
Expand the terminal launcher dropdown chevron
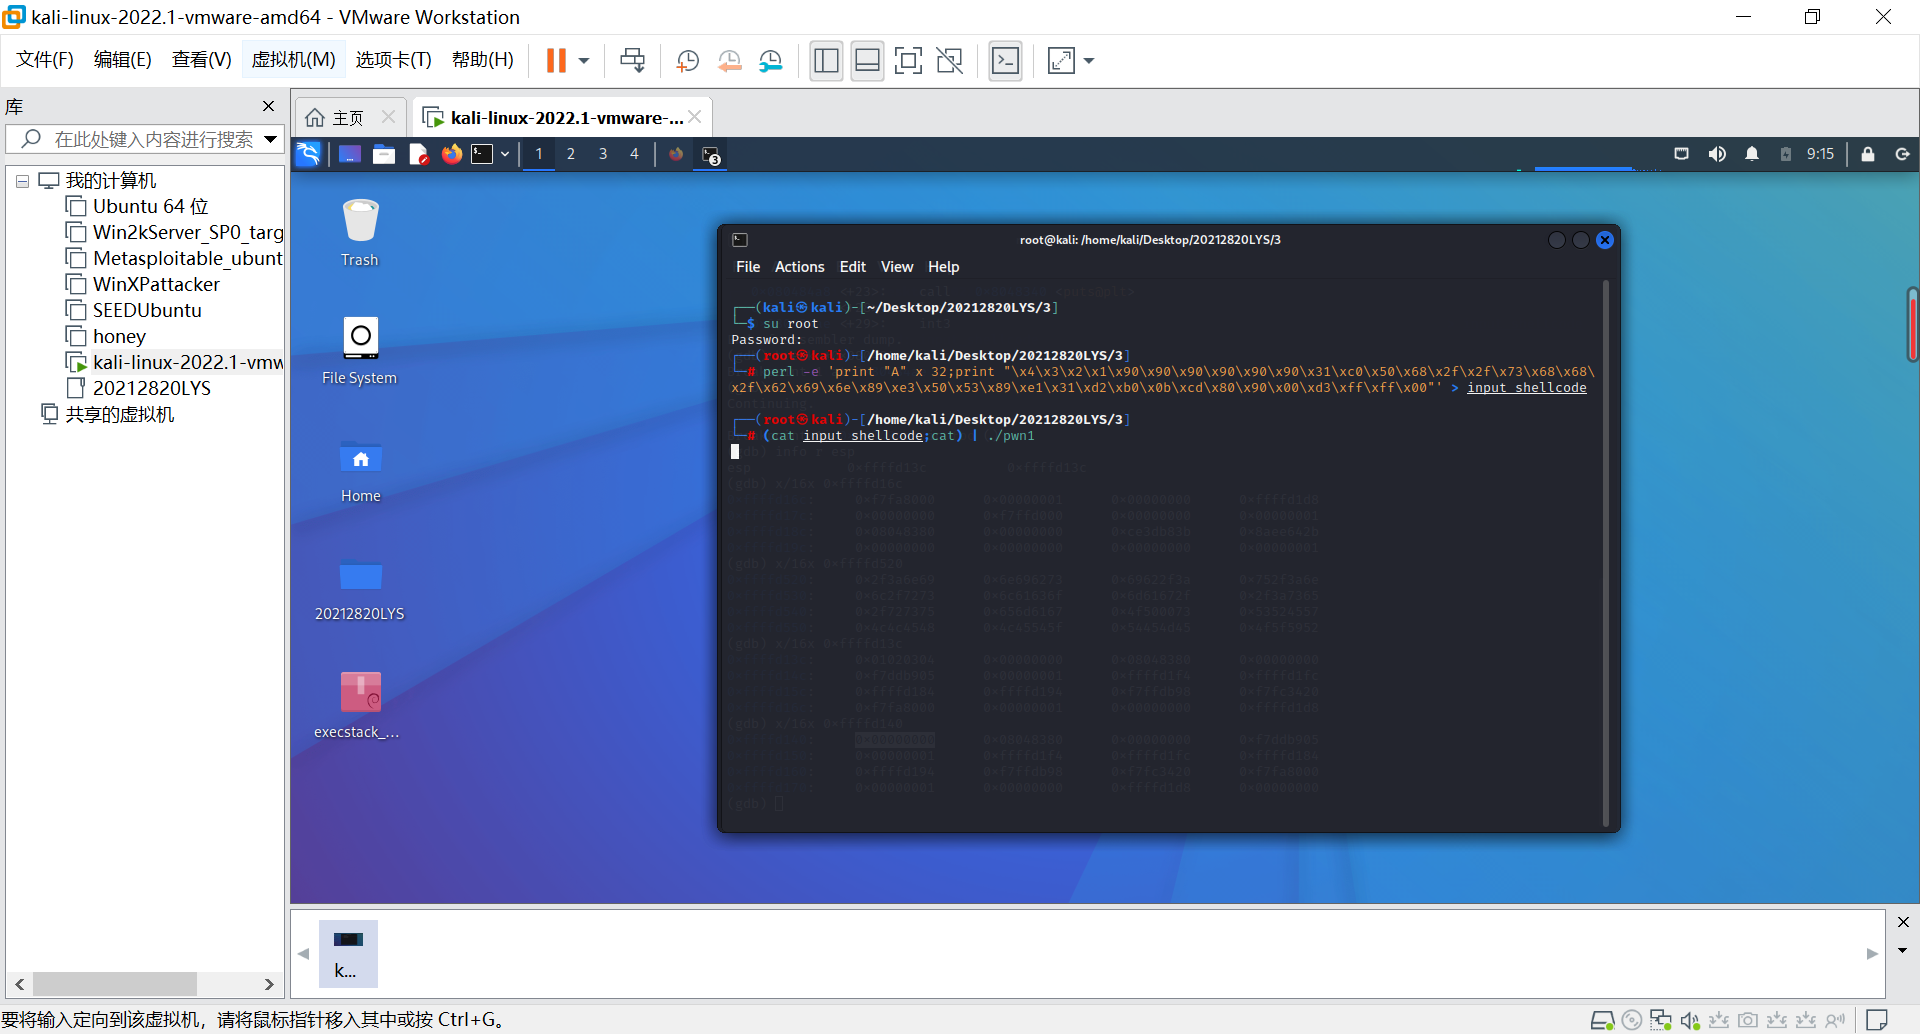point(505,154)
